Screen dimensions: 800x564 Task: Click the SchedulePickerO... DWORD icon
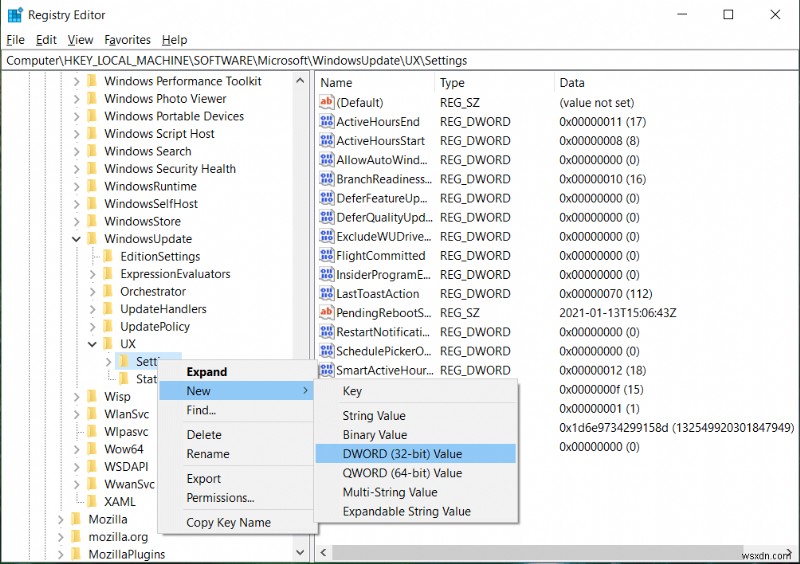pyautogui.click(x=327, y=351)
